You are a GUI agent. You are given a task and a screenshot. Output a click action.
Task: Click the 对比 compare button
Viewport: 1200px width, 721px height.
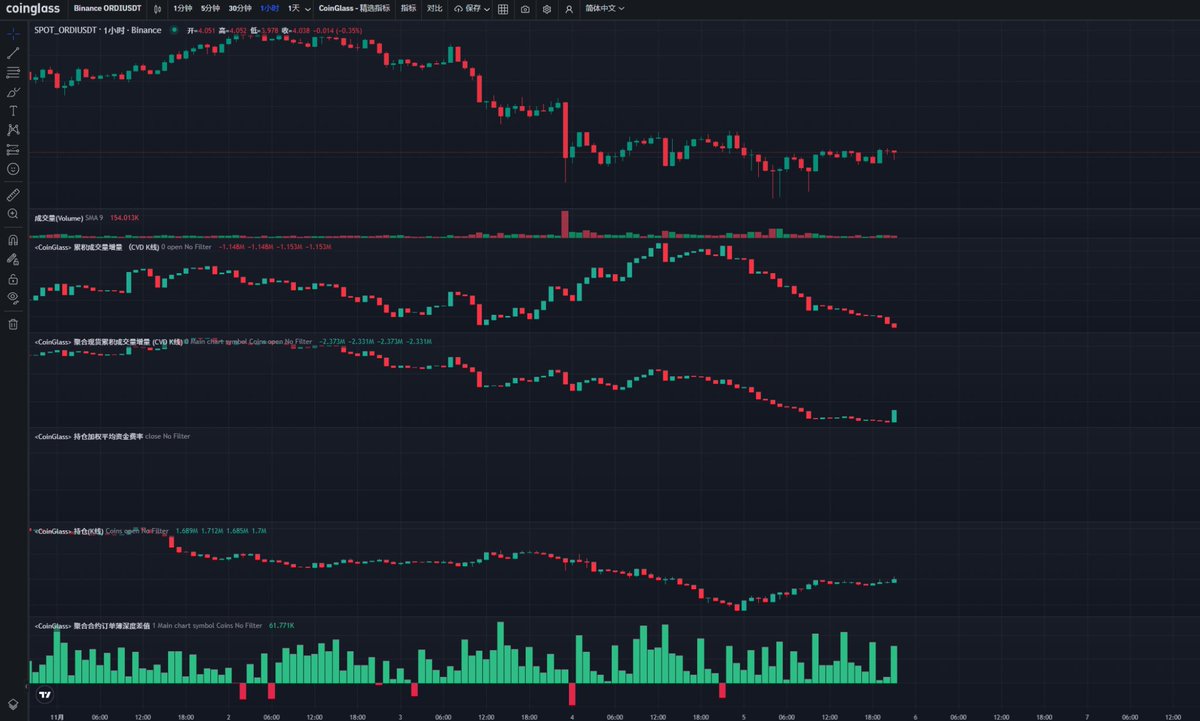(x=434, y=8)
